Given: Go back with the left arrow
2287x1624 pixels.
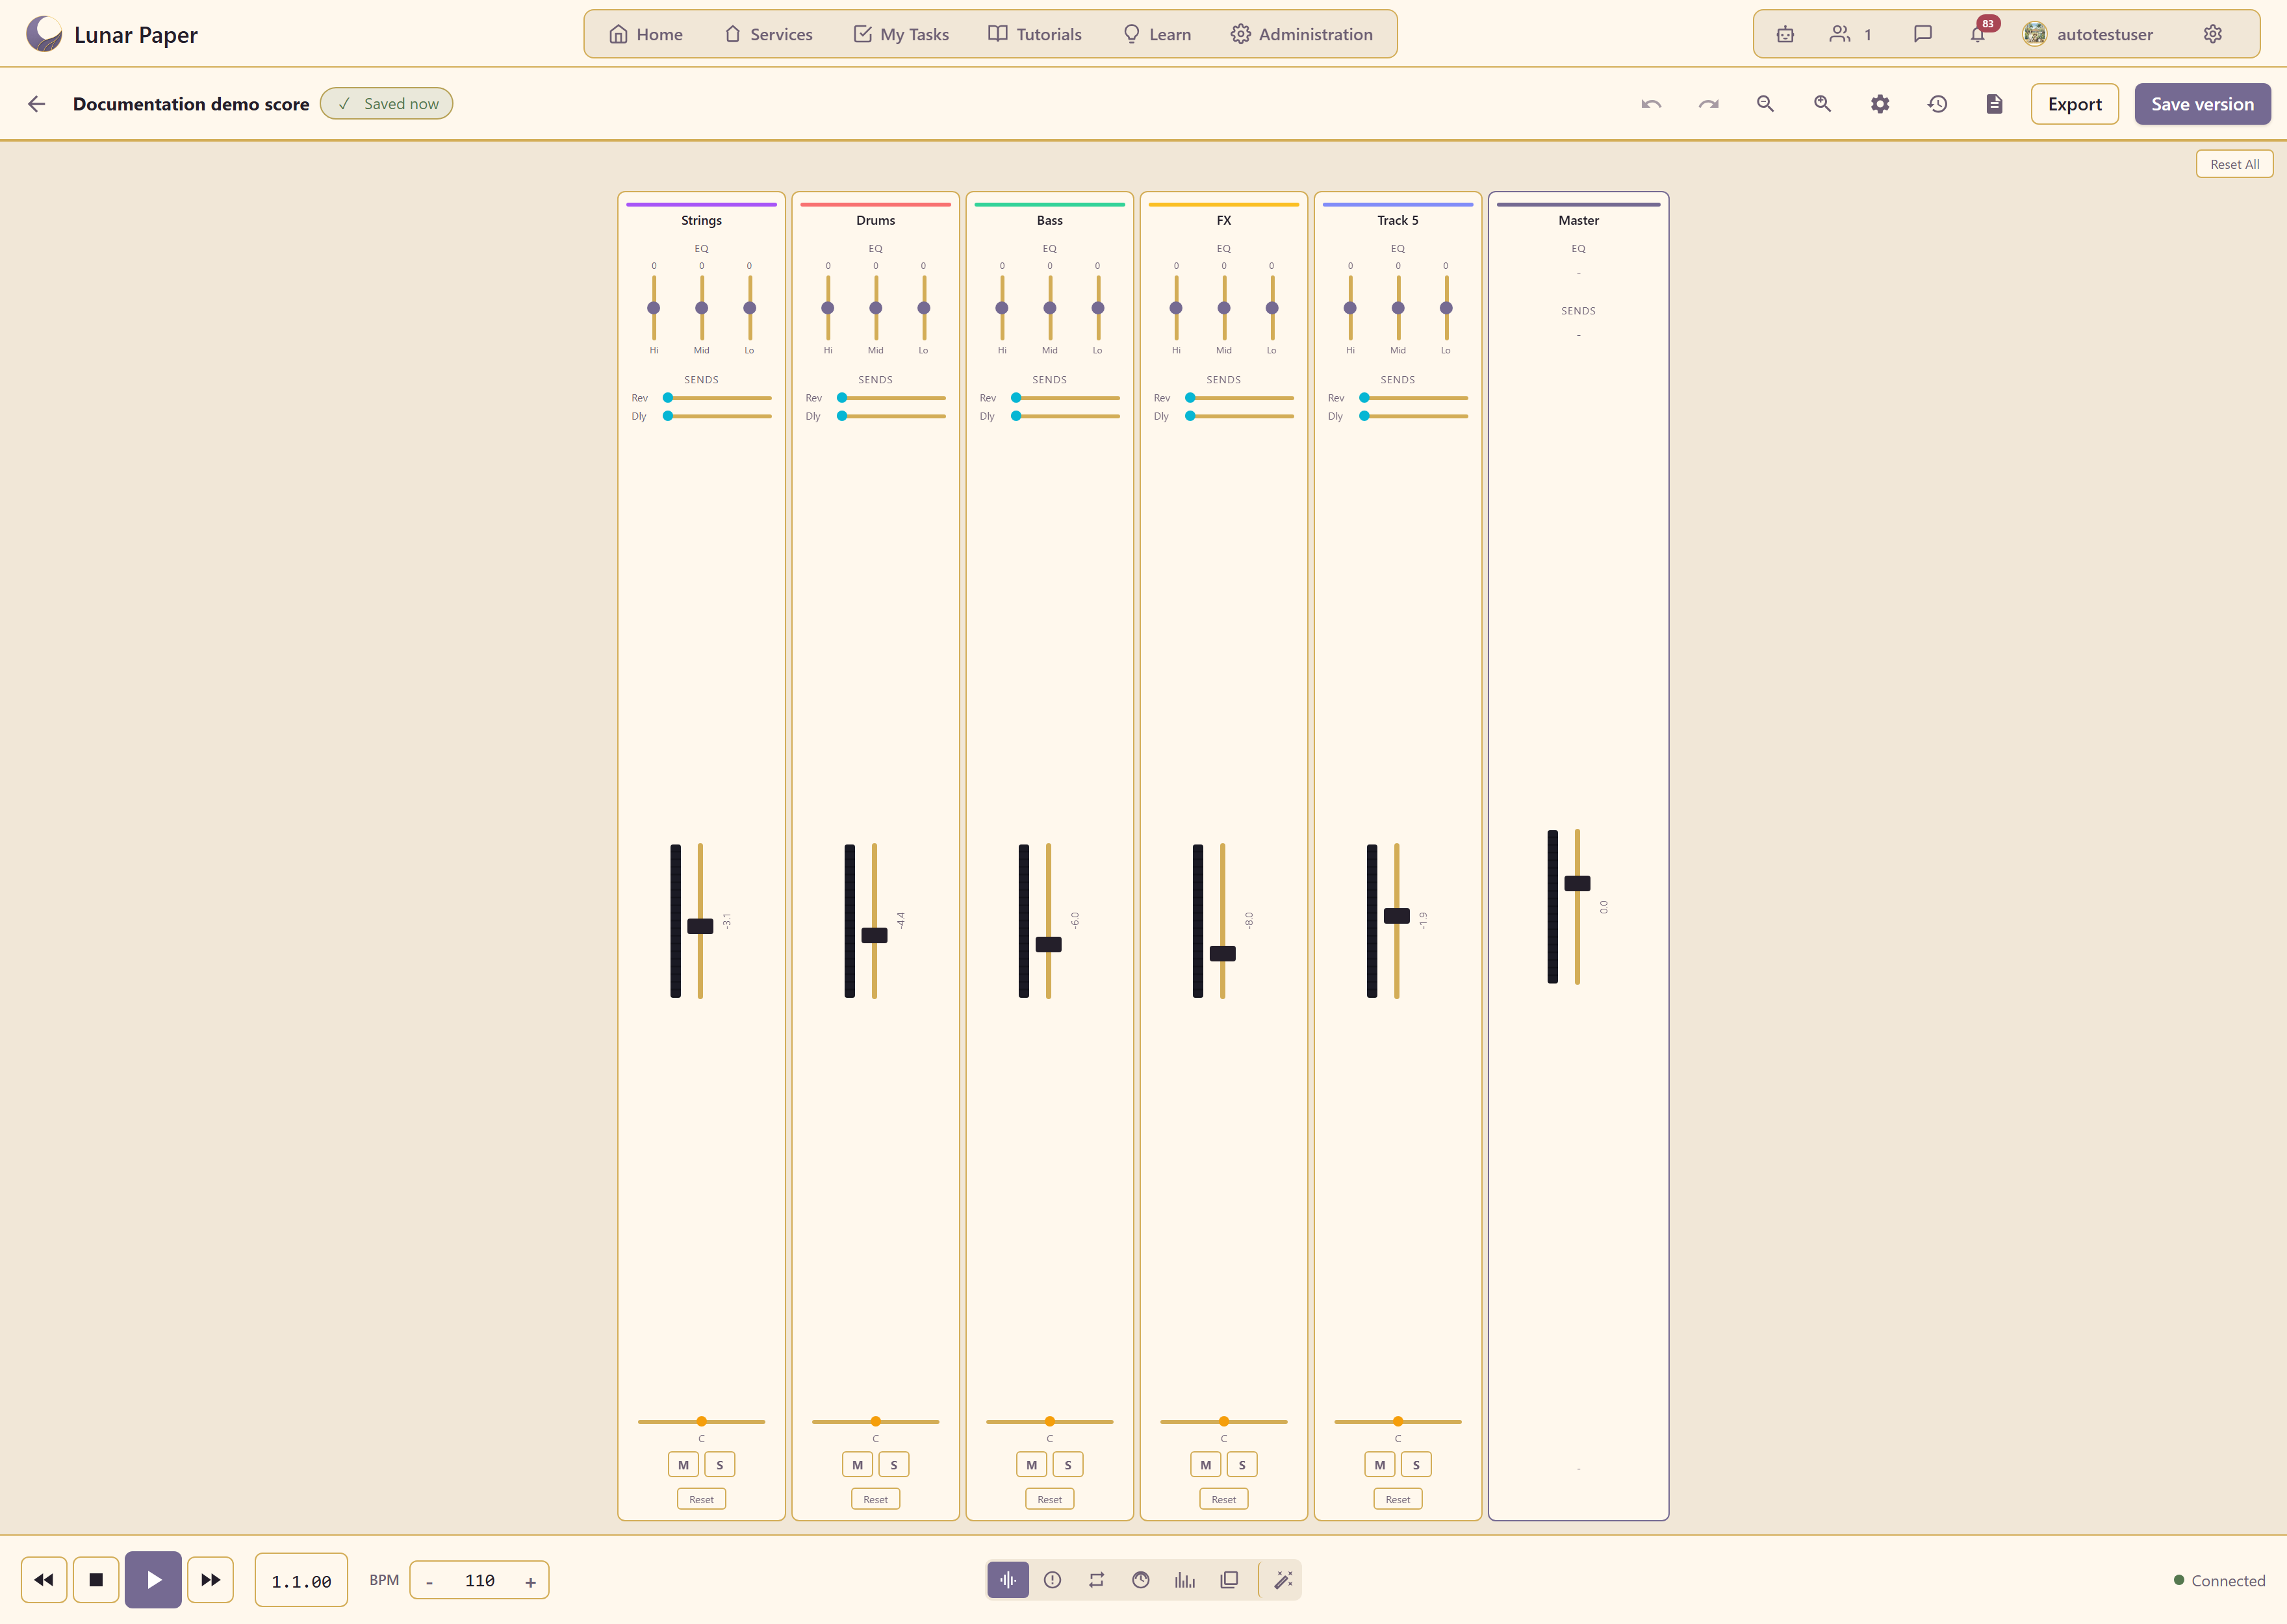Looking at the screenshot, I should click(x=37, y=104).
